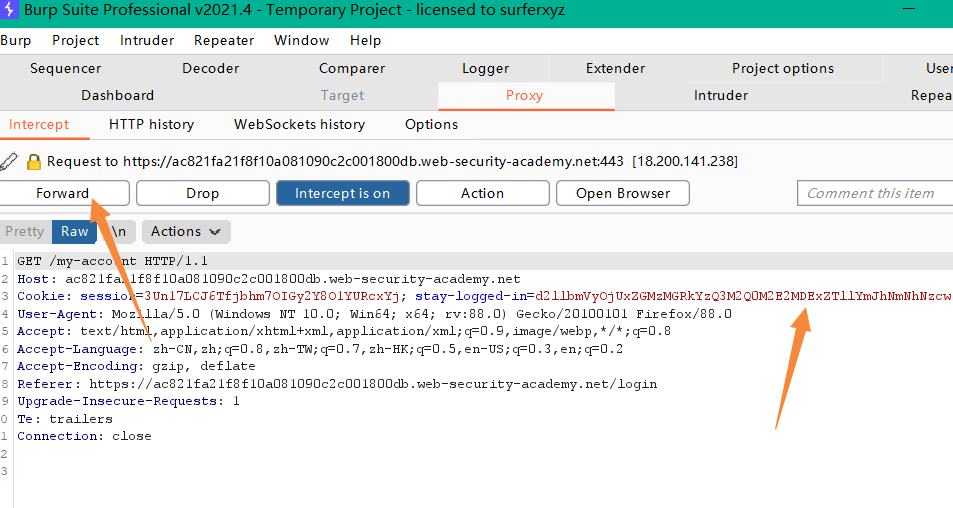Click the Accept header line
This screenshot has width=953, height=508.
tap(344, 331)
